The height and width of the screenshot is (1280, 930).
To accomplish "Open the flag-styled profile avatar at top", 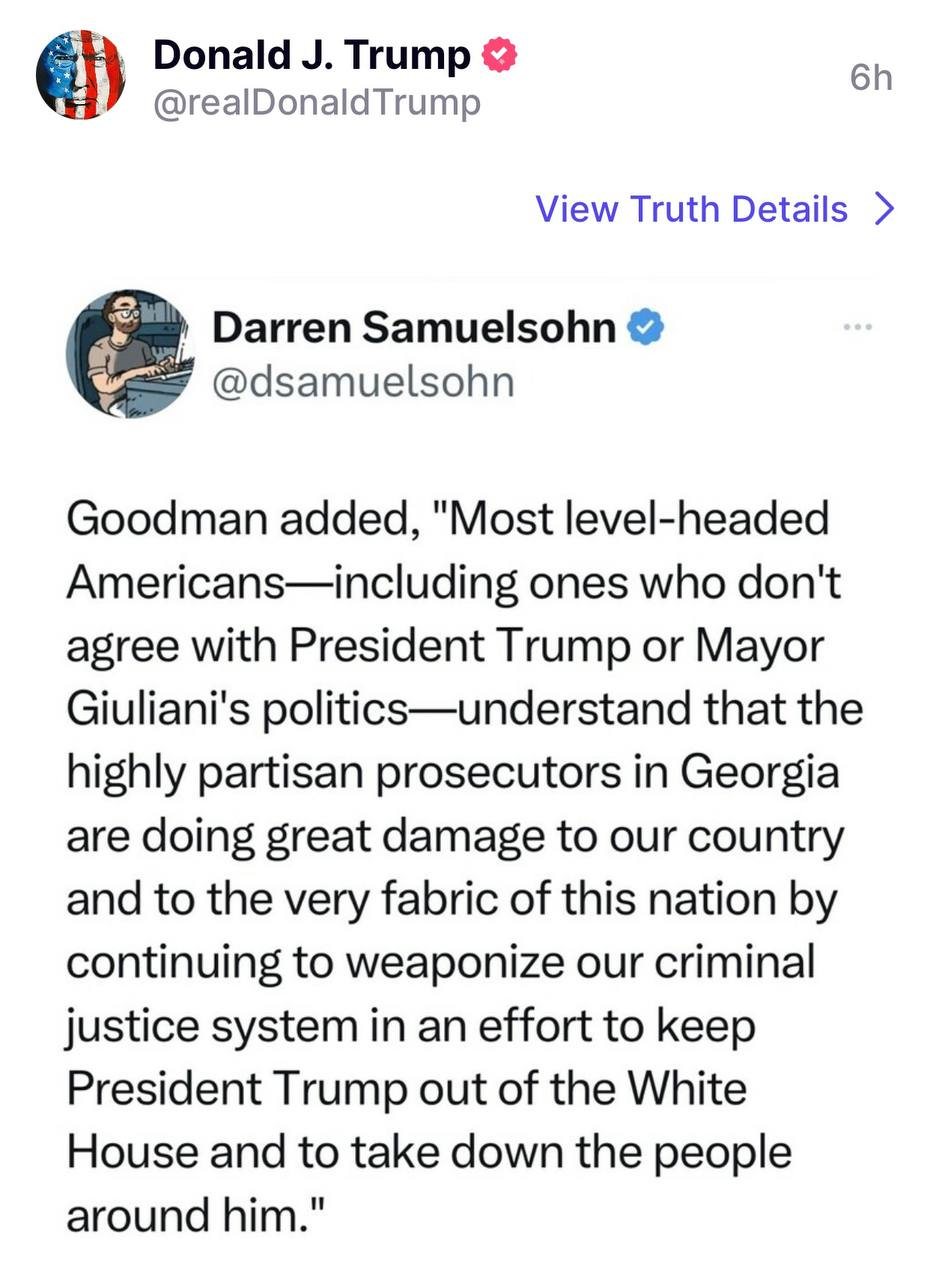I will (x=80, y=75).
